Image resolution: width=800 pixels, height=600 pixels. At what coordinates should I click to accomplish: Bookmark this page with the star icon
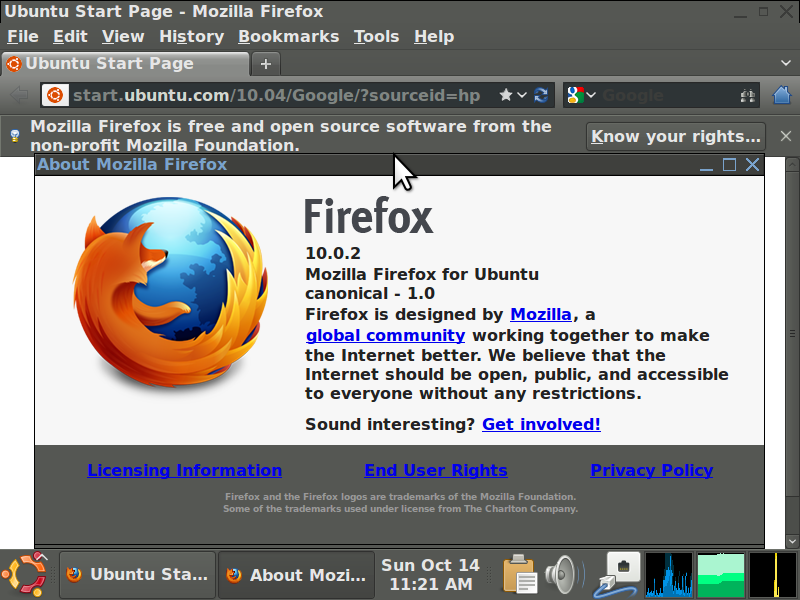[x=506, y=95]
